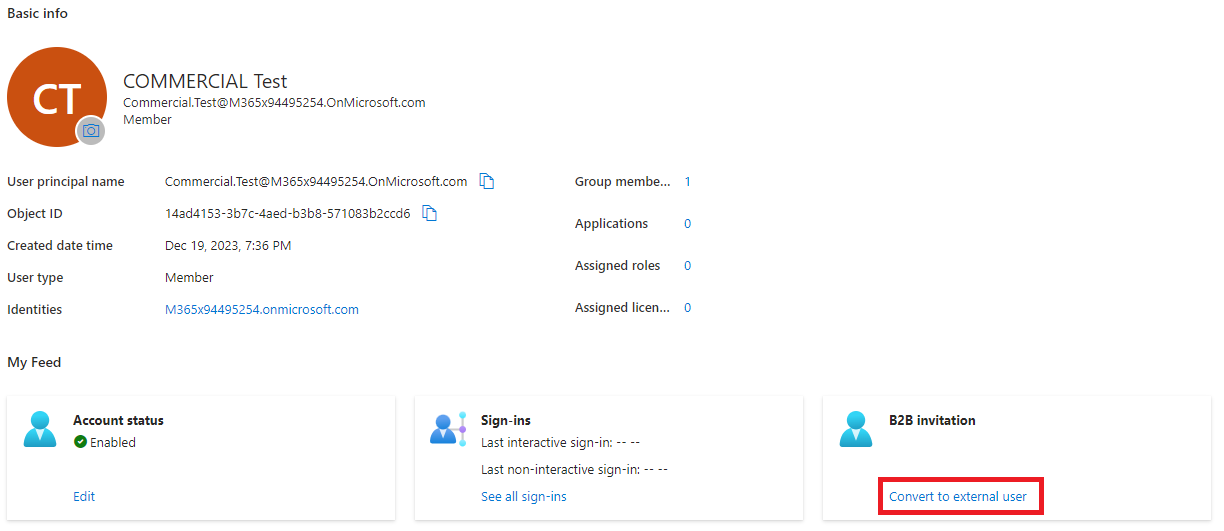Click the green Enabled checkmark icon

(80, 442)
